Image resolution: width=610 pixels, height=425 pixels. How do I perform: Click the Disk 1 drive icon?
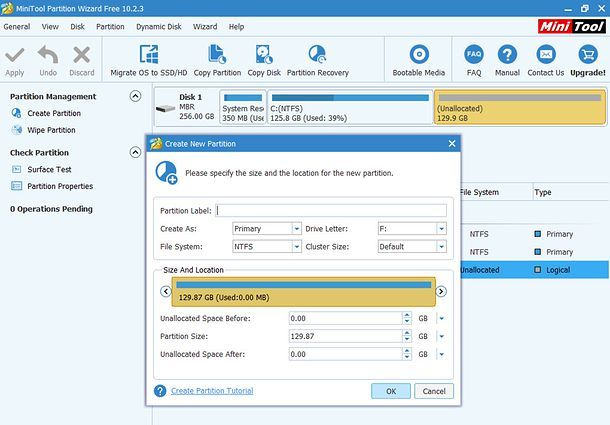[x=166, y=108]
